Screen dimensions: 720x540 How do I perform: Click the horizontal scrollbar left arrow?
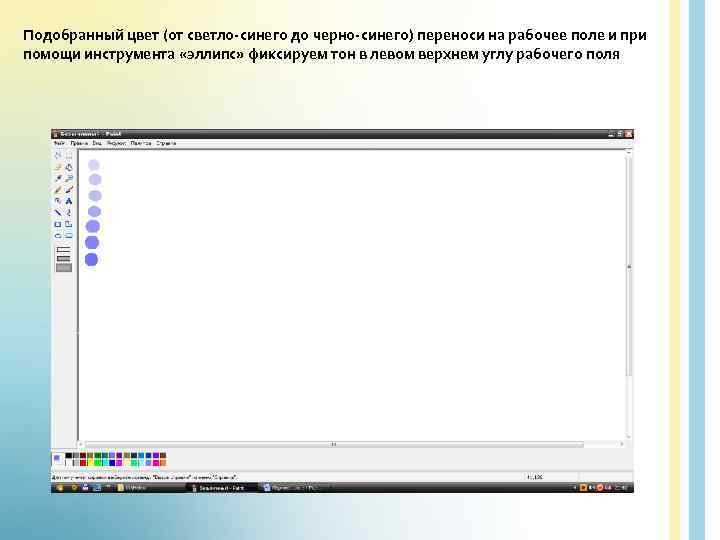point(81,444)
